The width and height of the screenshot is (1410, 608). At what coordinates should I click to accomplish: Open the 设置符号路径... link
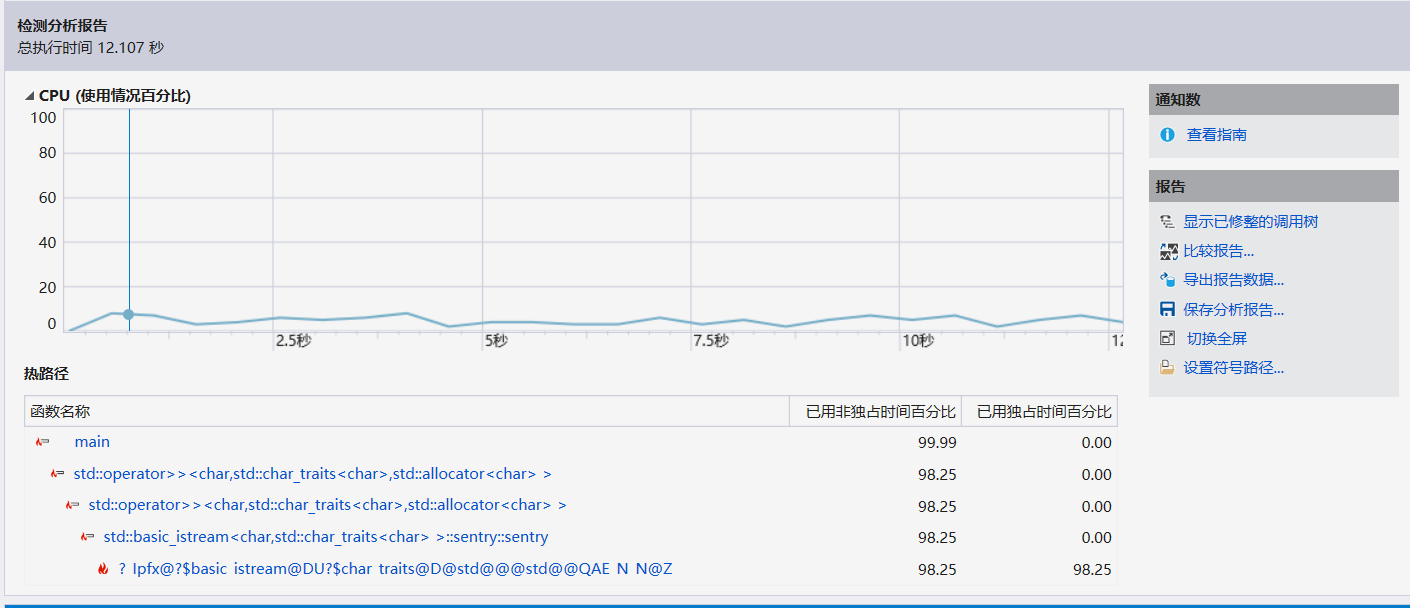[x=1233, y=368]
